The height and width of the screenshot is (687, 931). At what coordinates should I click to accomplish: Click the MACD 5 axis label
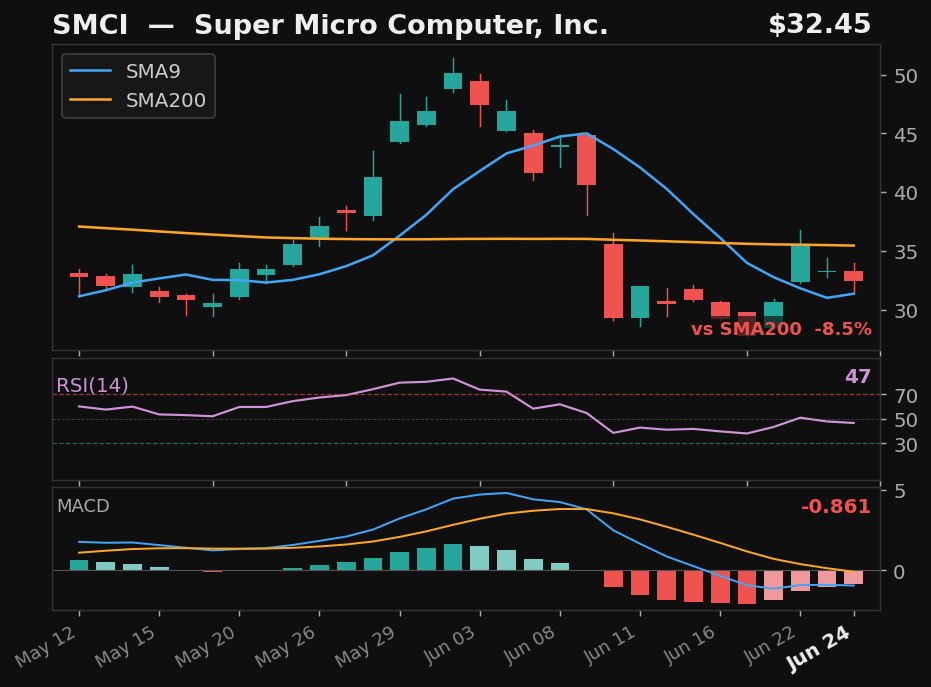click(x=900, y=492)
